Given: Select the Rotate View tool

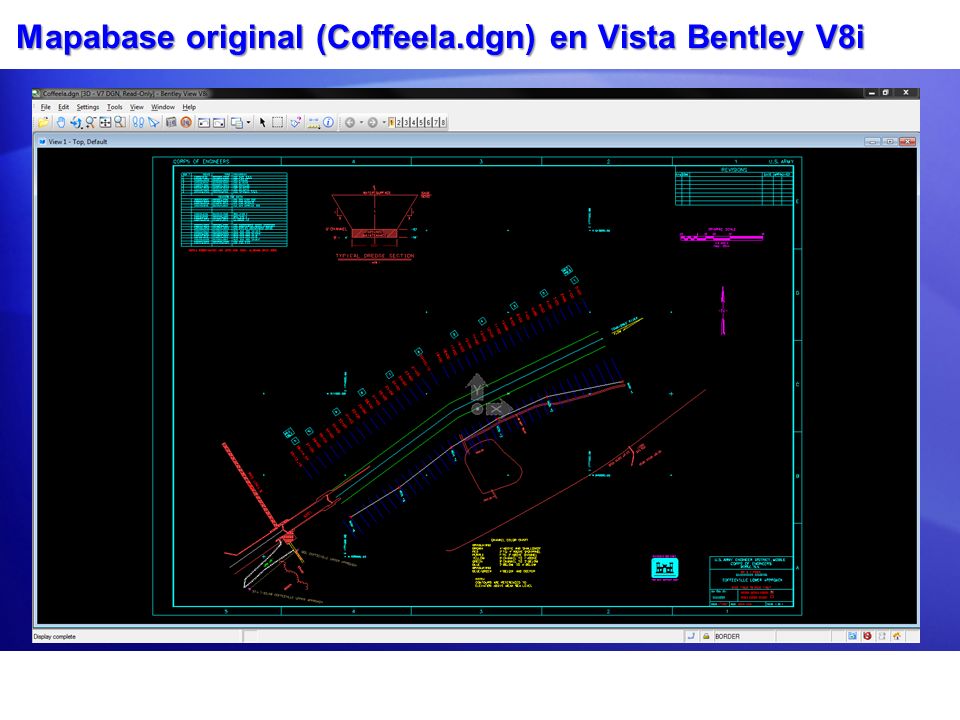Looking at the screenshot, I should click(75, 122).
